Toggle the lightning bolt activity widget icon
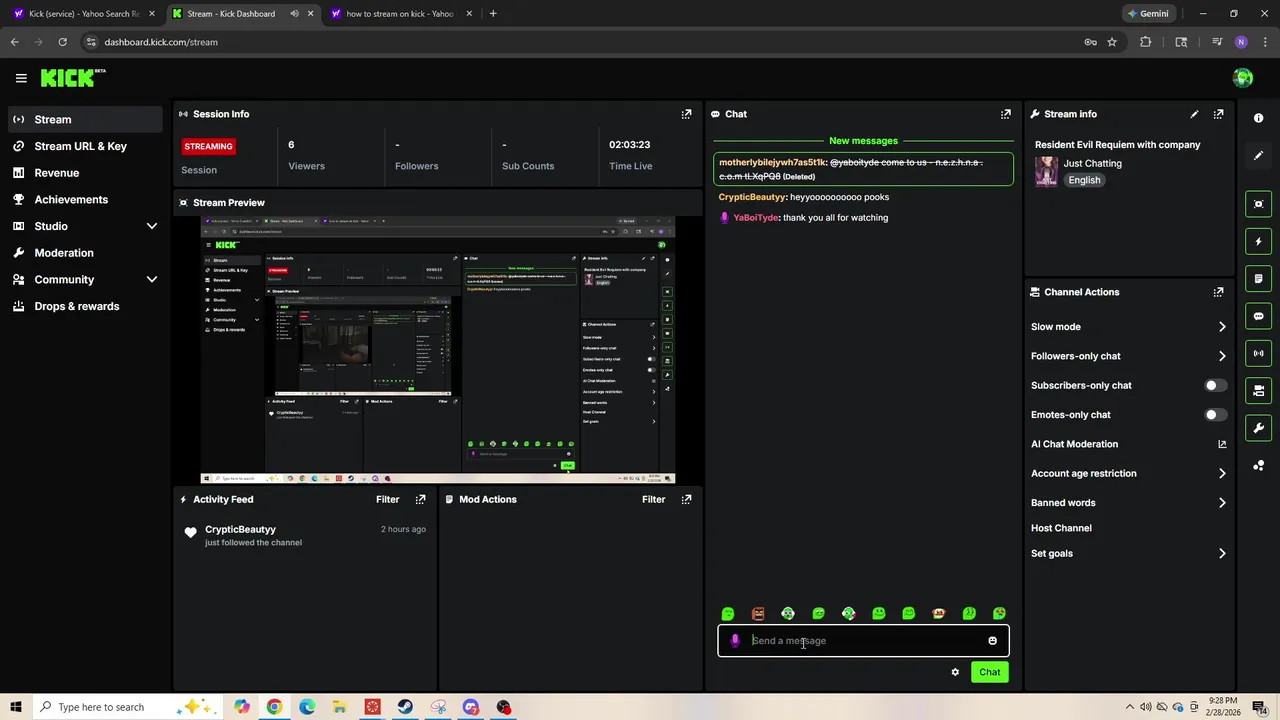This screenshot has width=1280, height=720. pos(1259,241)
